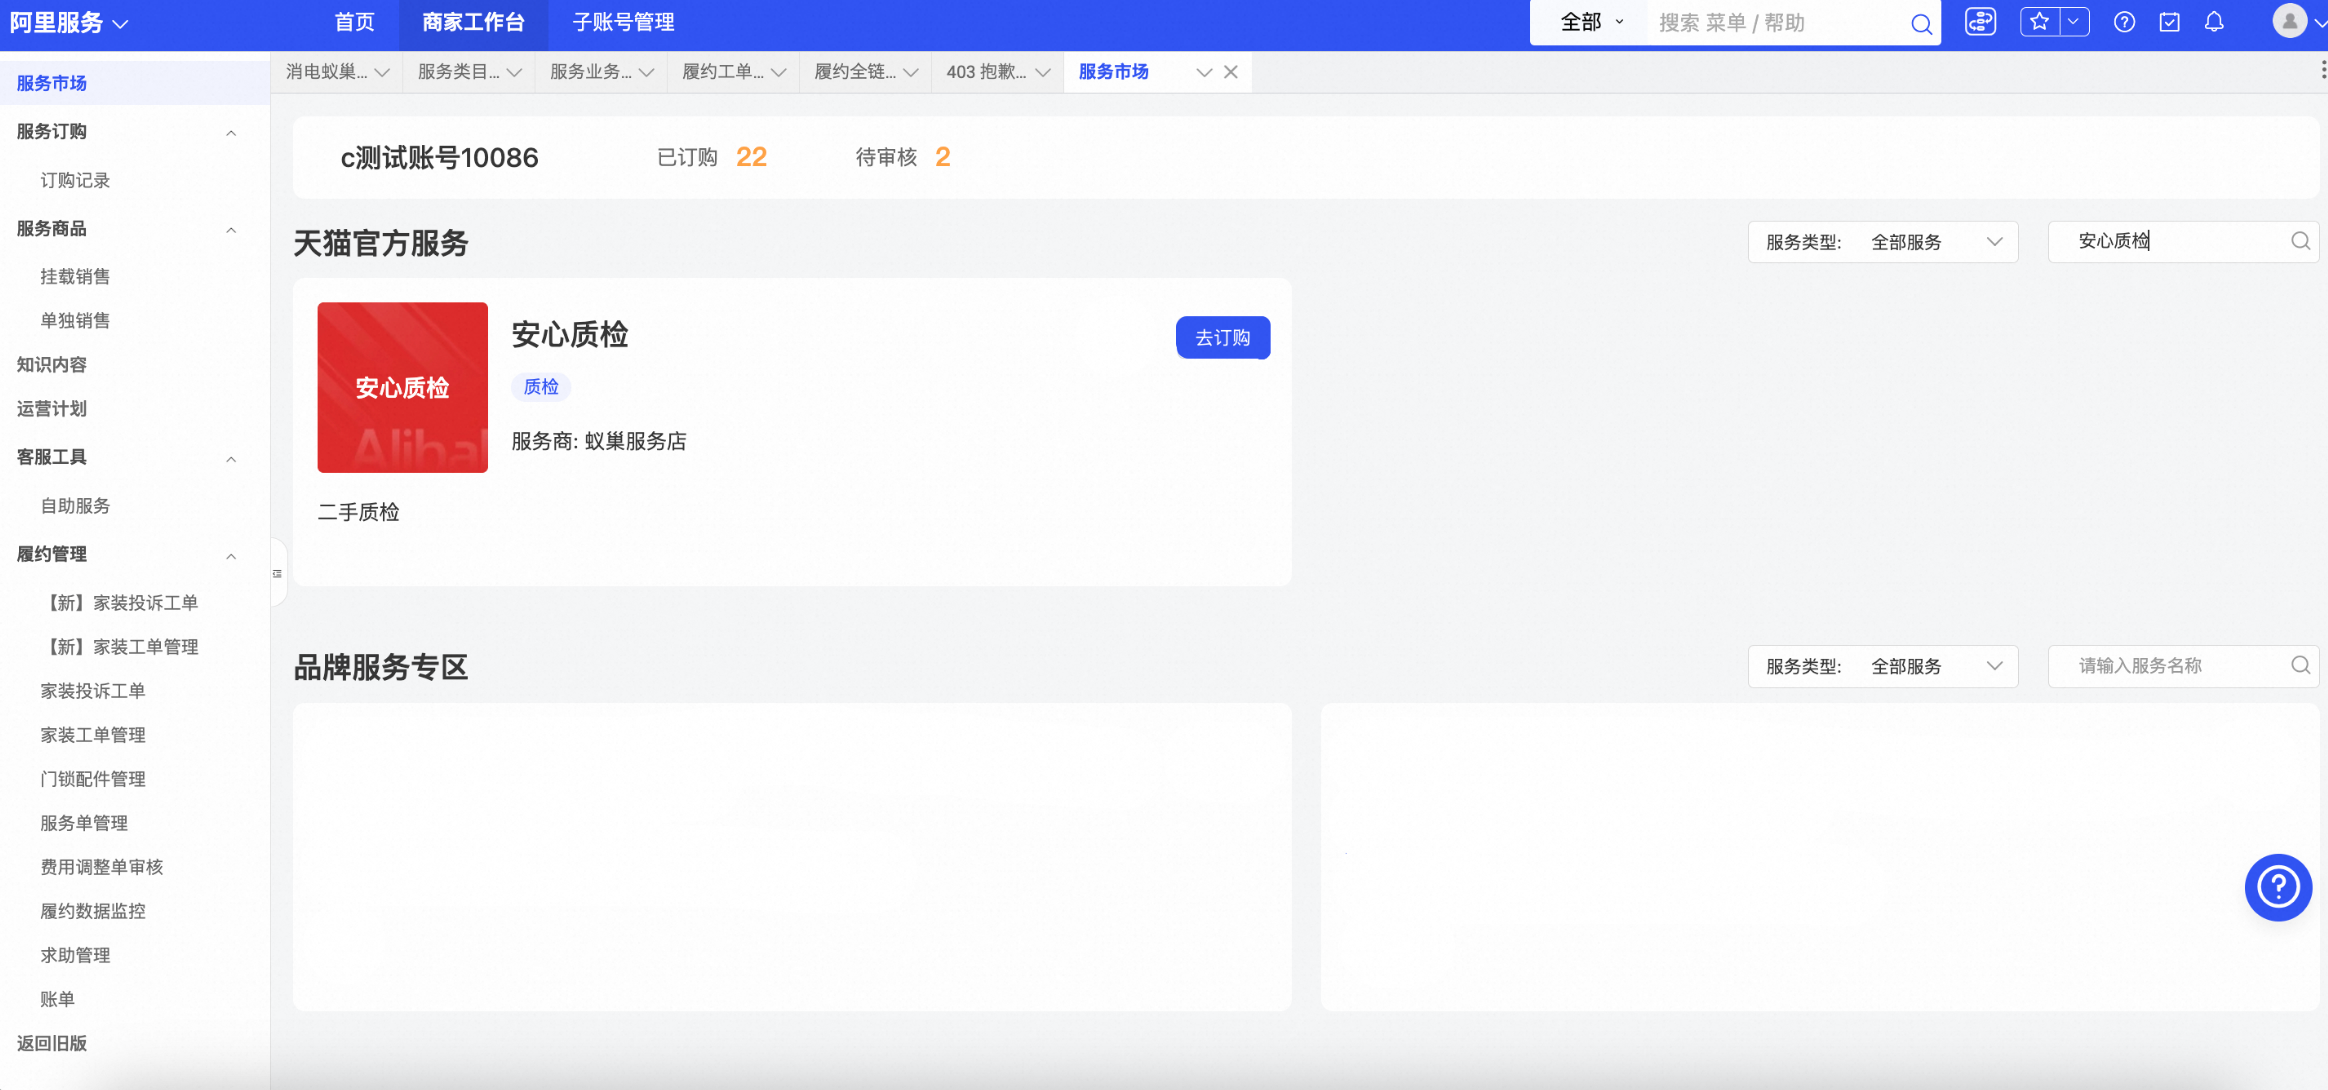This screenshot has height=1090, width=2328.
Task: Click search icon in 安心质检 search box
Action: click(2300, 241)
